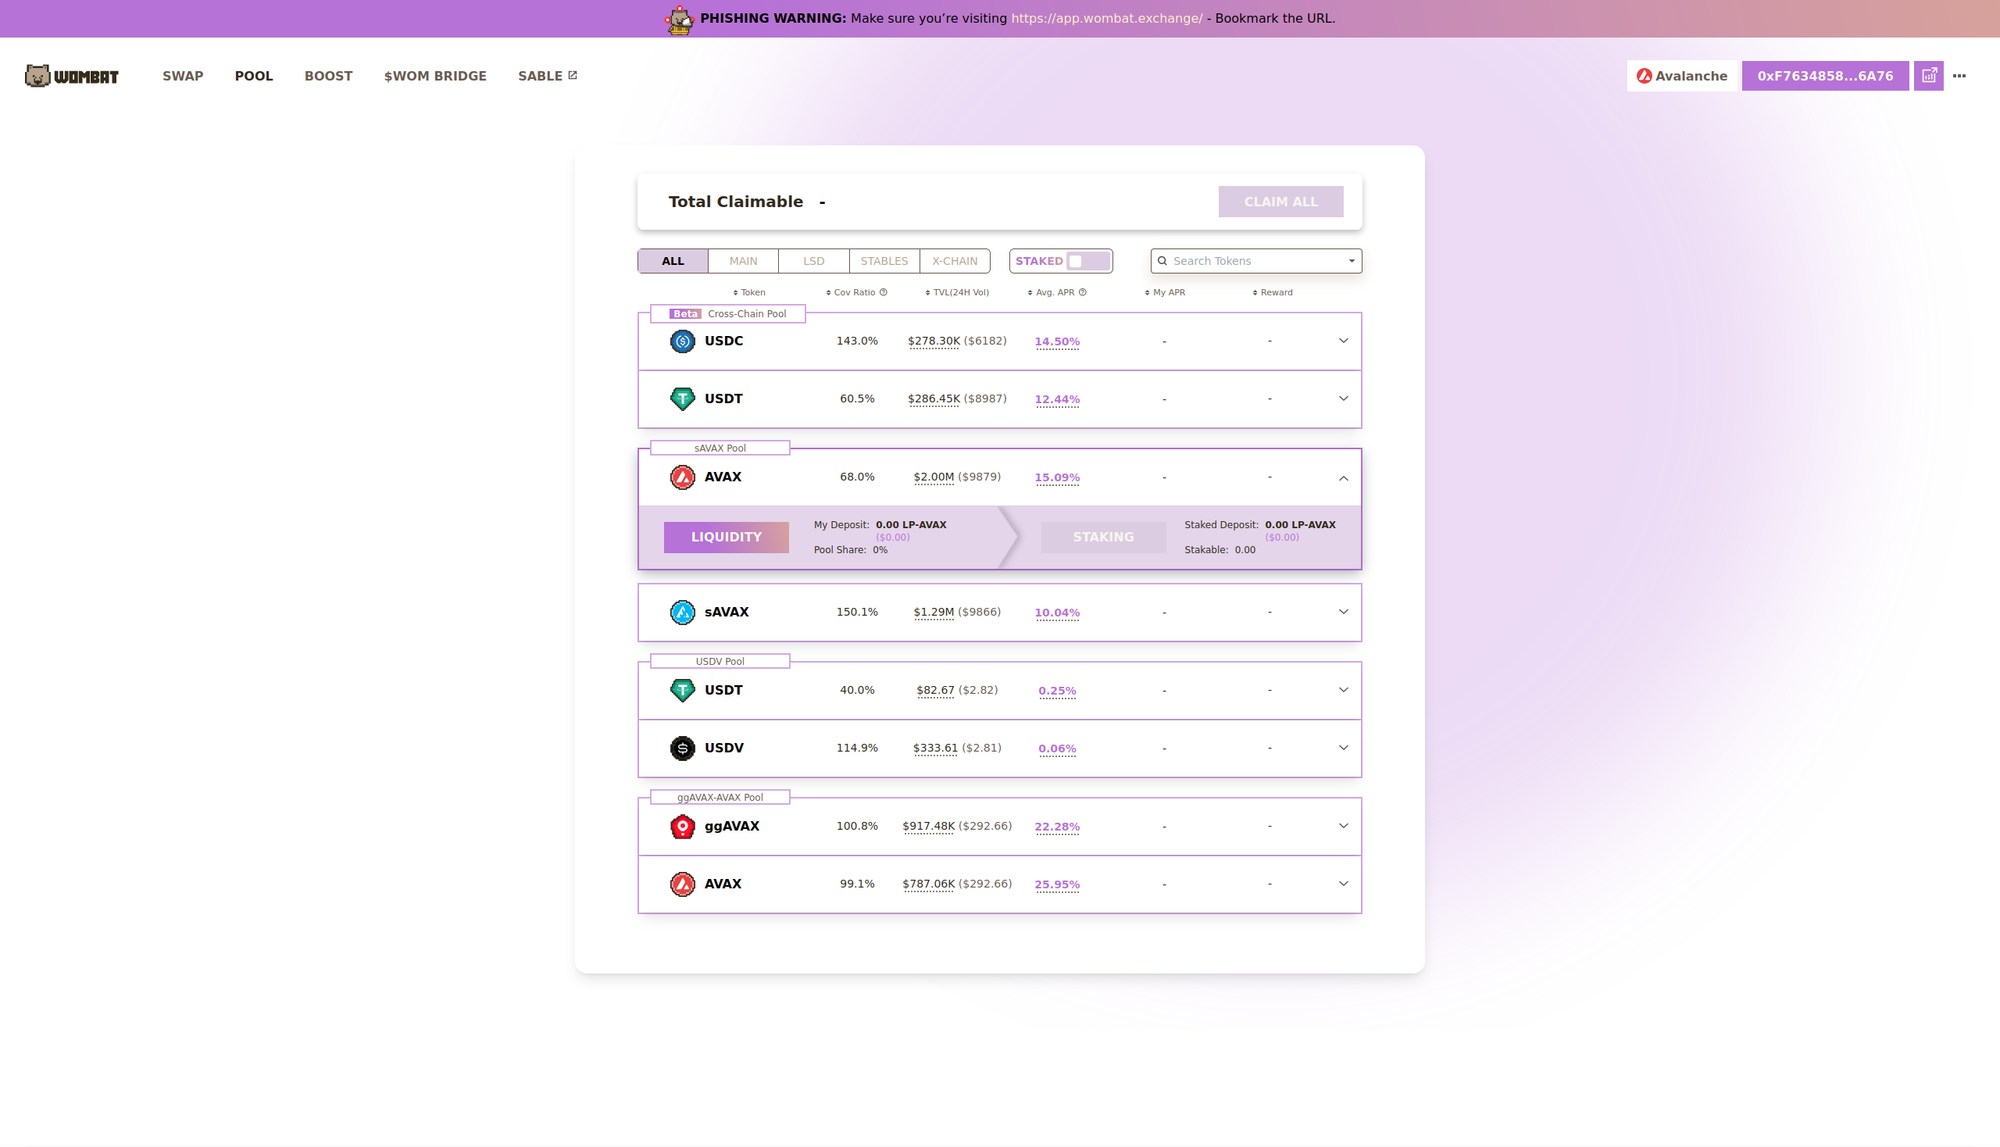This screenshot has width=2000, height=1147.
Task: Click the Cov Ratio info icon
Action: click(883, 293)
